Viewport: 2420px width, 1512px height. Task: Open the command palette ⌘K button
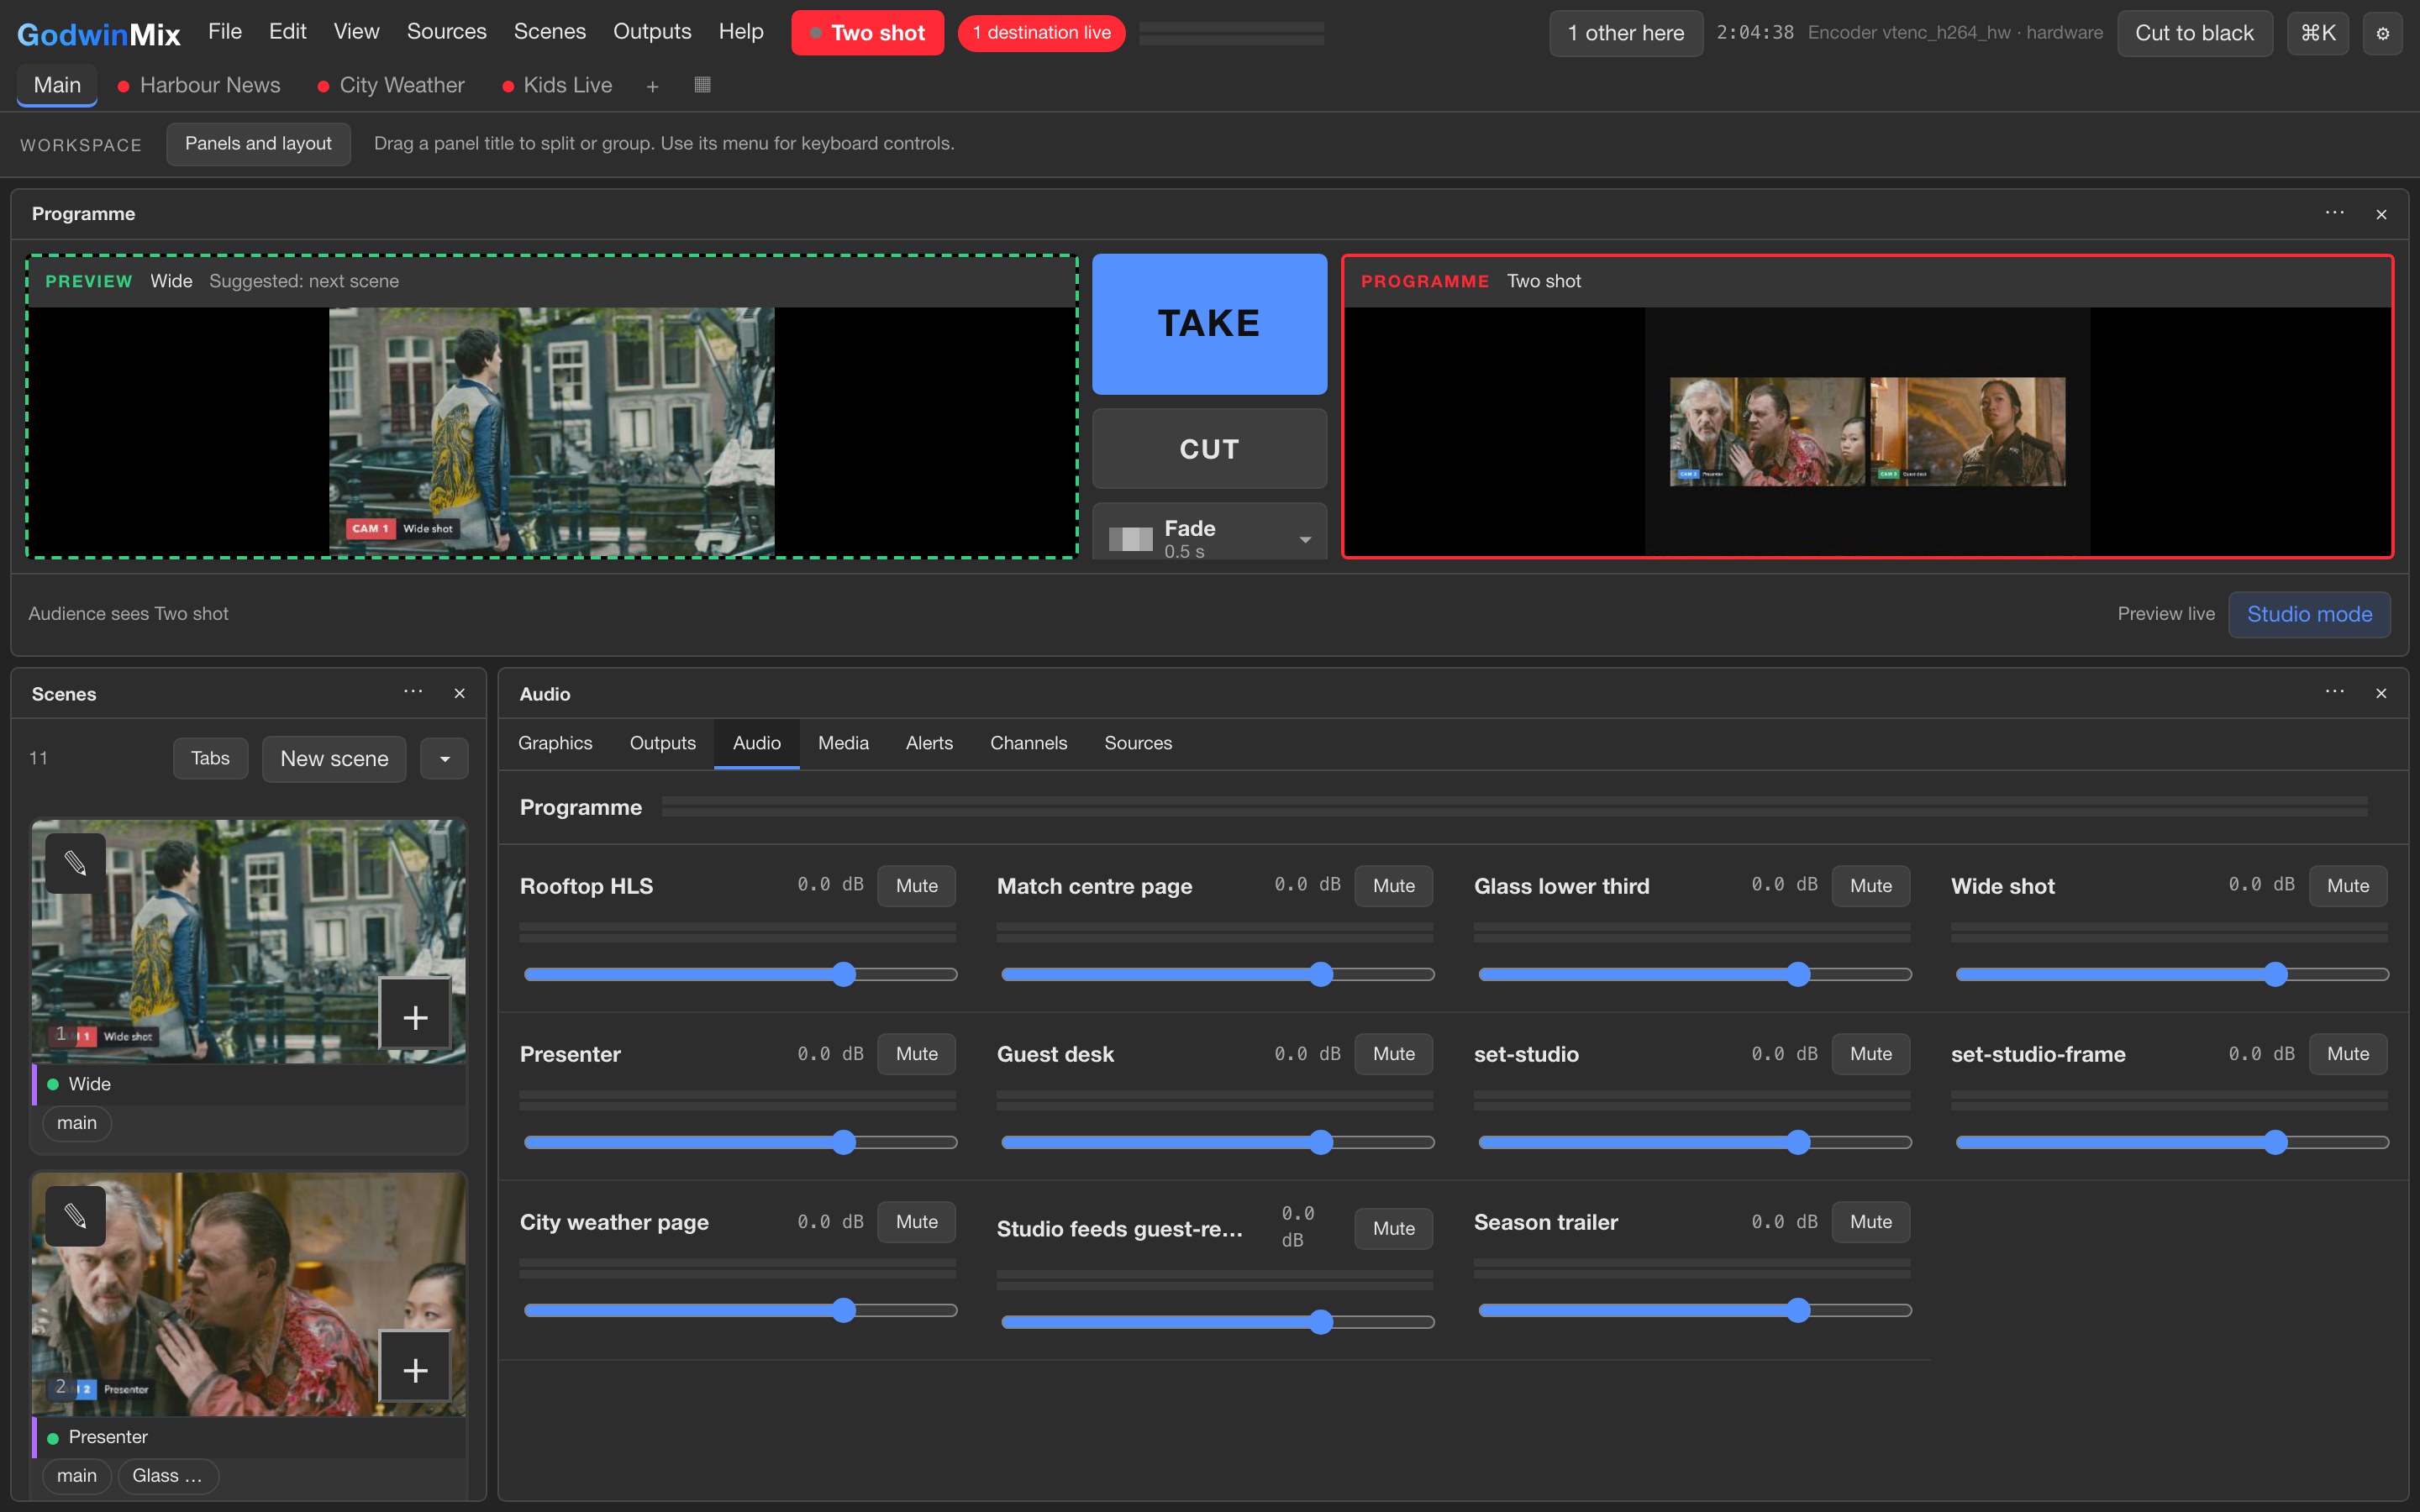[2317, 34]
